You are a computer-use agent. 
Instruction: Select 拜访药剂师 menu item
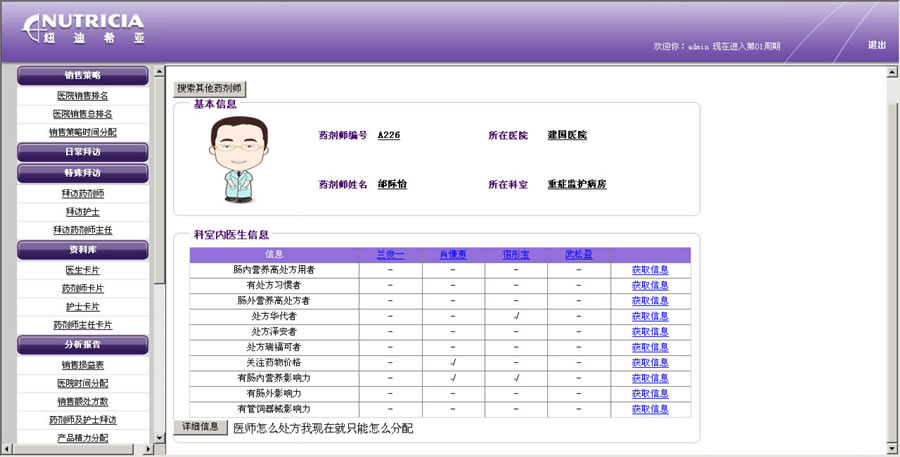coord(83,193)
